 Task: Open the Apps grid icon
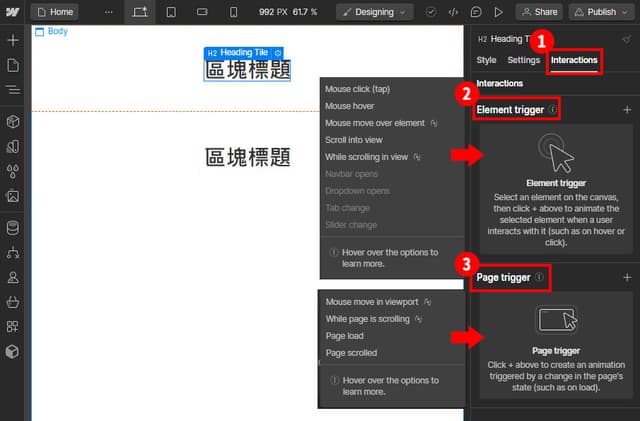click(13, 327)
